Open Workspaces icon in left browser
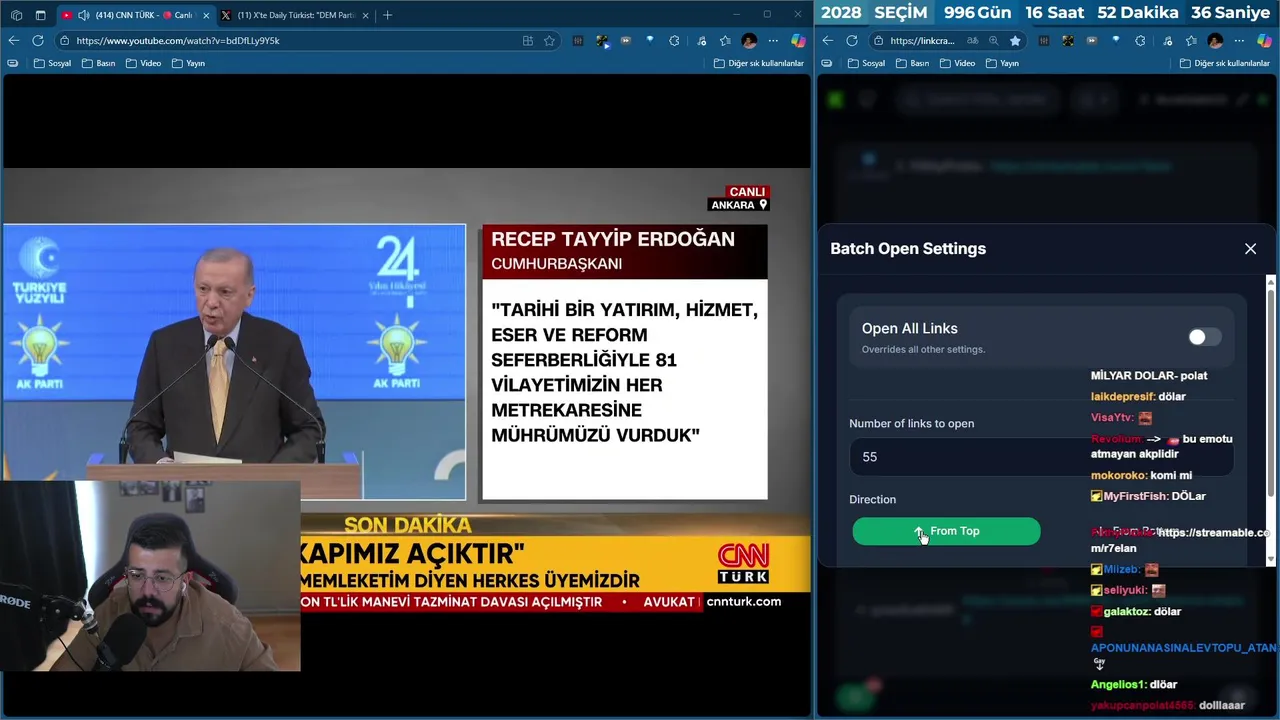The height and width of the screenshot is (720, 1280). [x=16, y=15]
